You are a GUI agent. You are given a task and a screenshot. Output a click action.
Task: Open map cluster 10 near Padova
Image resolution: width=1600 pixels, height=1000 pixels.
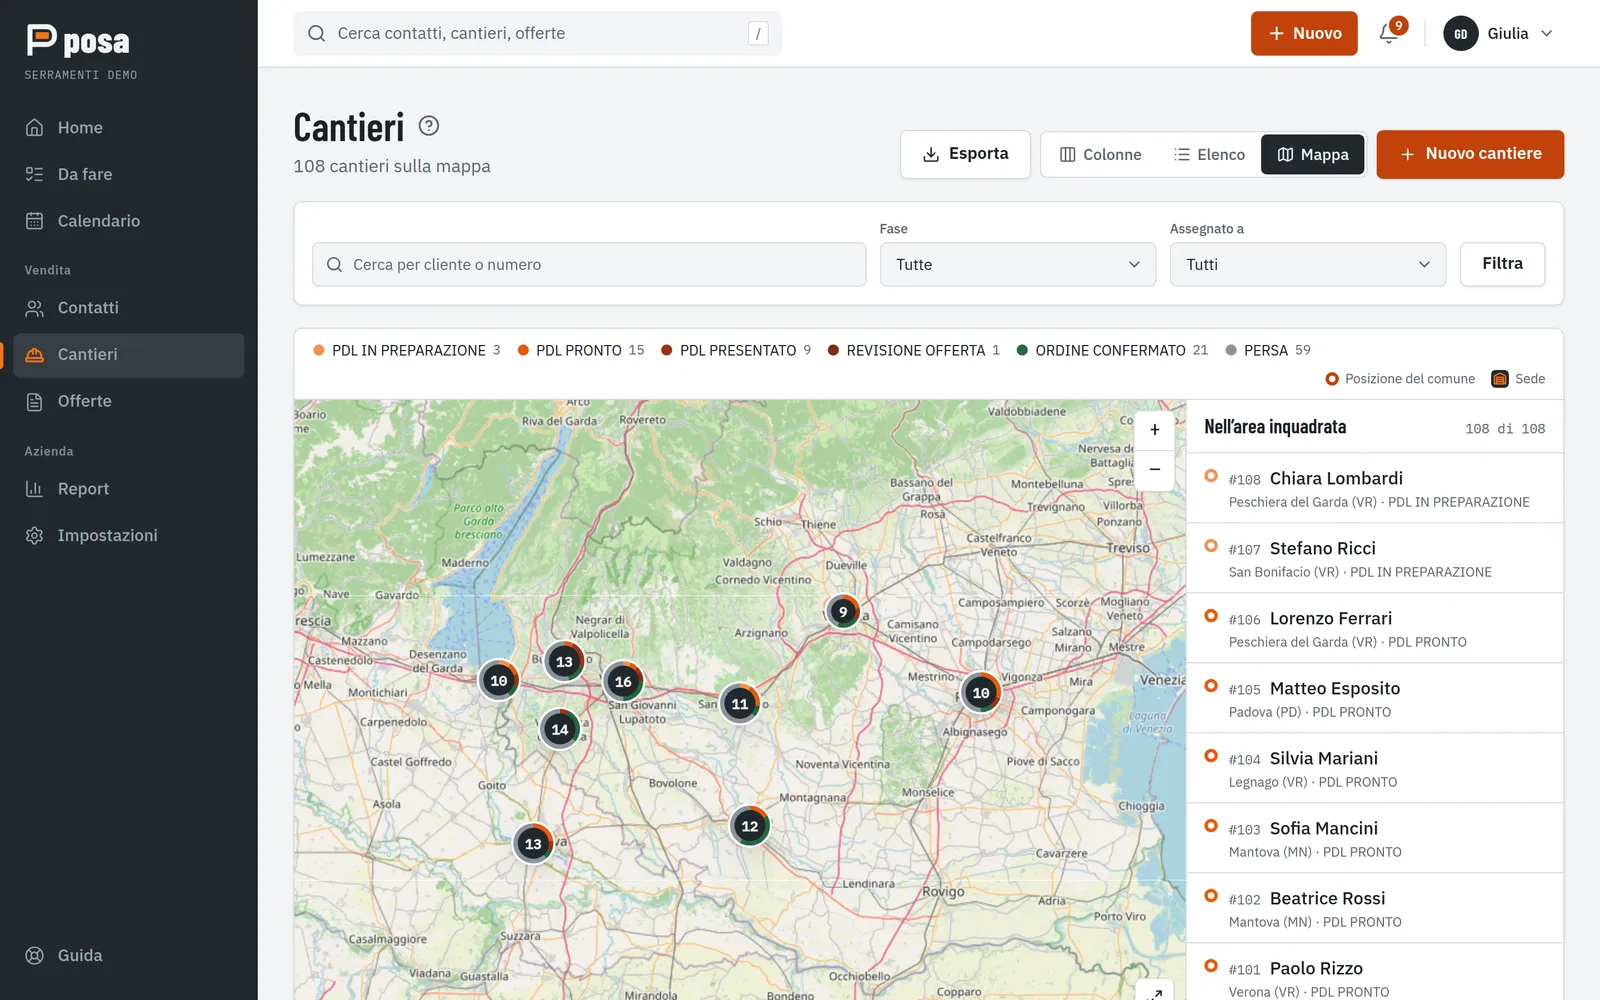pos(981,692)
